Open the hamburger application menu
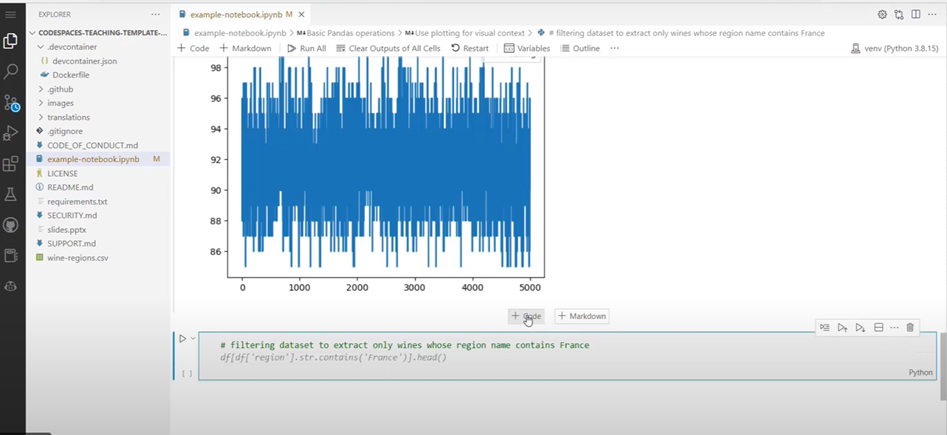Screen dimensions: 947x435 click(10, 14)
